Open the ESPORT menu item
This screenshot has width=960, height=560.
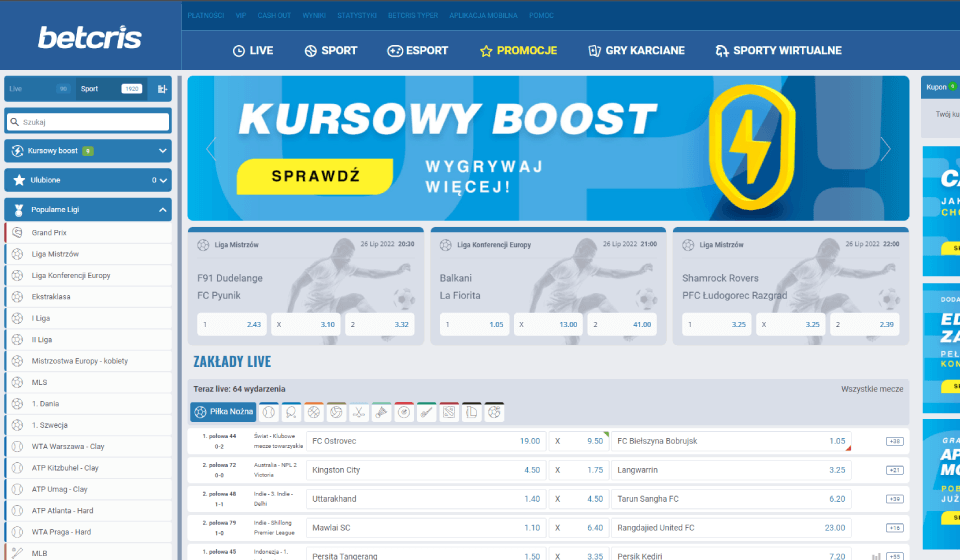click(x=418, y=50)
